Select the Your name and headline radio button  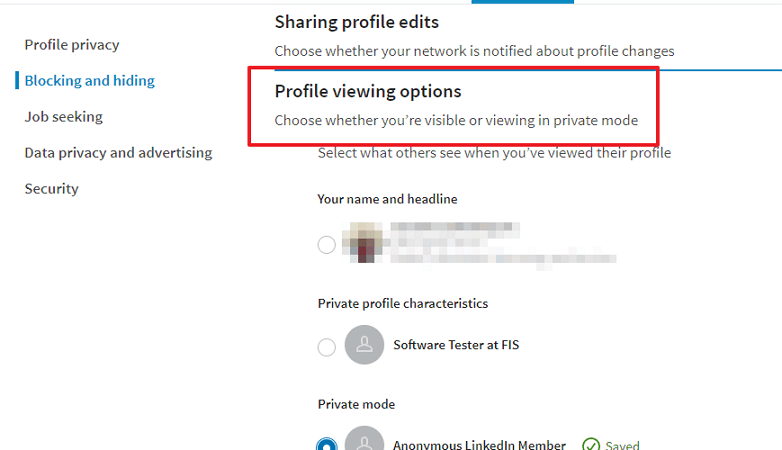tap(327, 244)
